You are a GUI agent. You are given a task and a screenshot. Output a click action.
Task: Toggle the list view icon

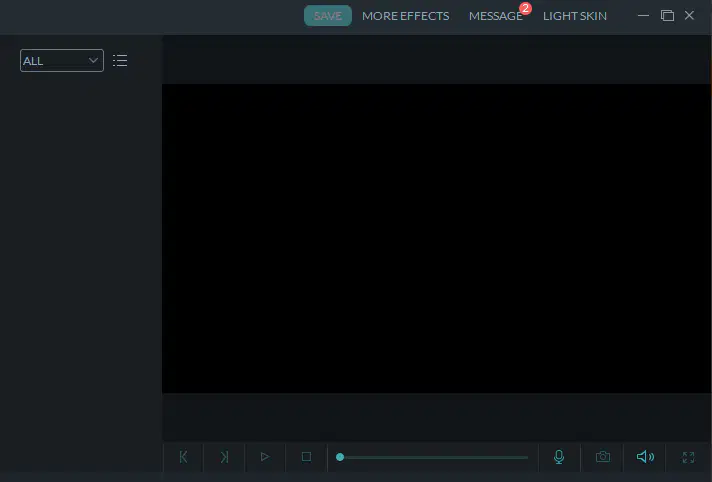click(120, 60)
